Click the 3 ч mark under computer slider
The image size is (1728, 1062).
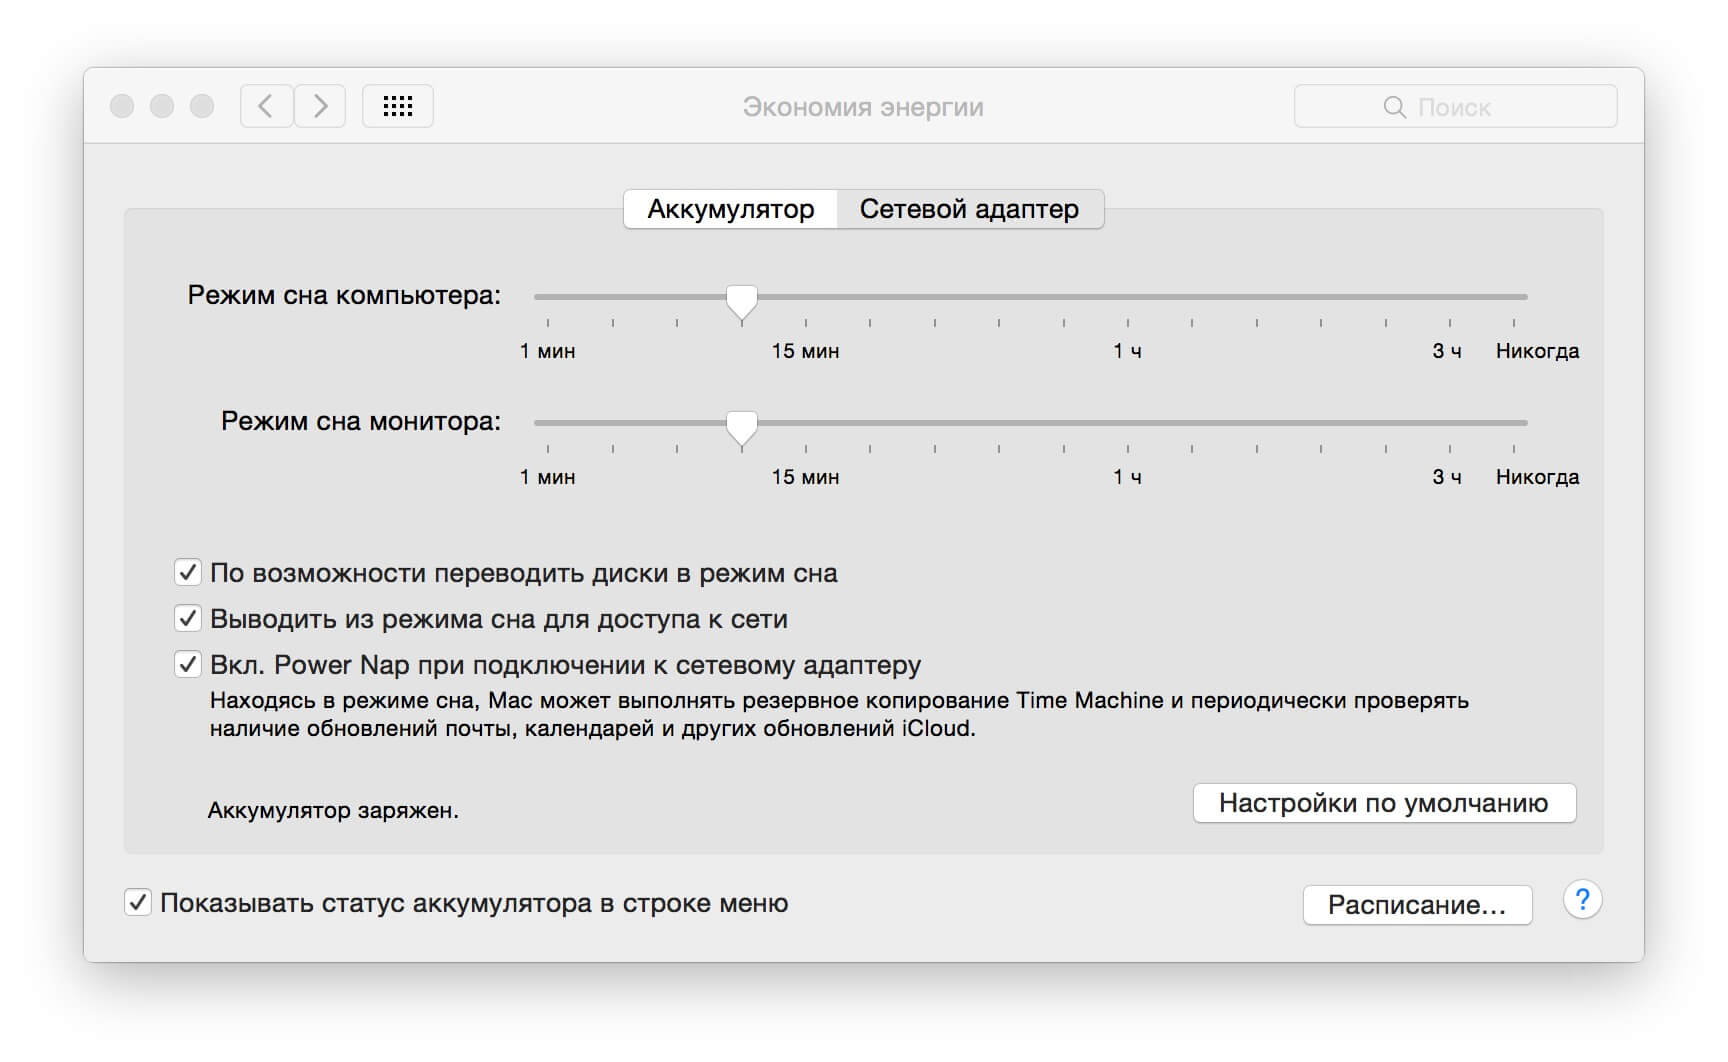click(x=1447, y=351)
